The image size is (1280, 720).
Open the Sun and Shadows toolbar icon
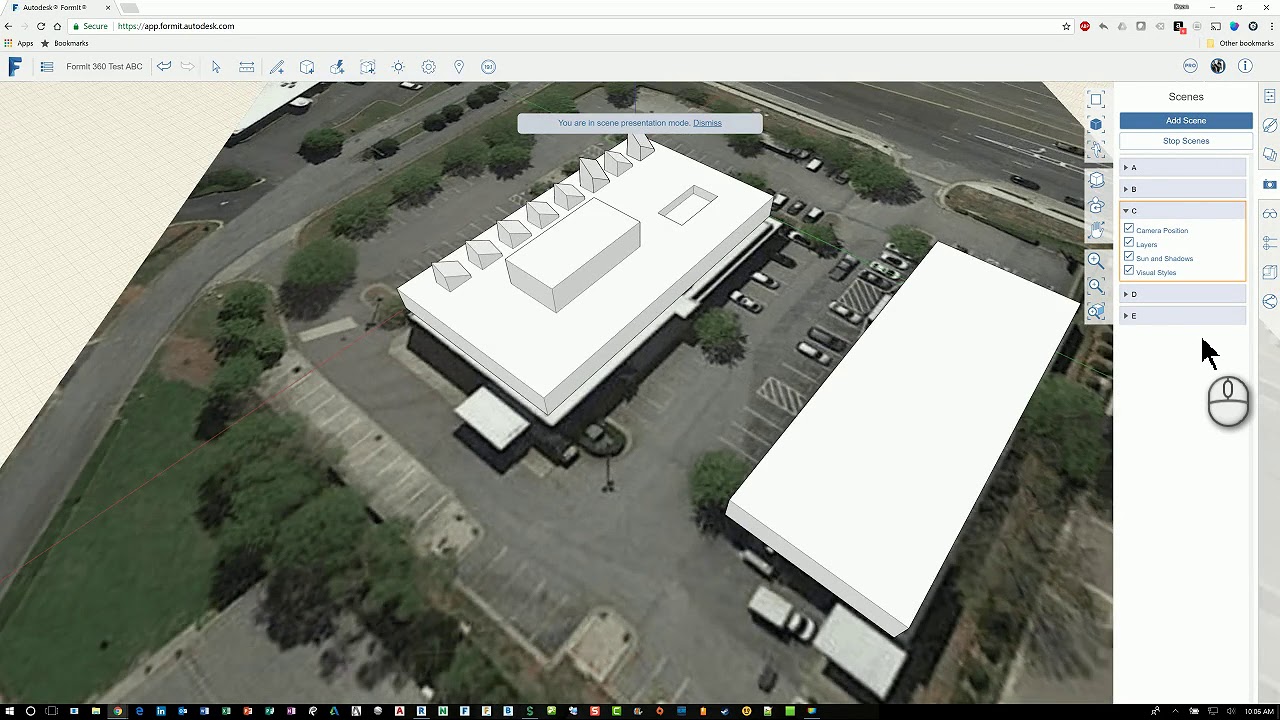point(398,67)
